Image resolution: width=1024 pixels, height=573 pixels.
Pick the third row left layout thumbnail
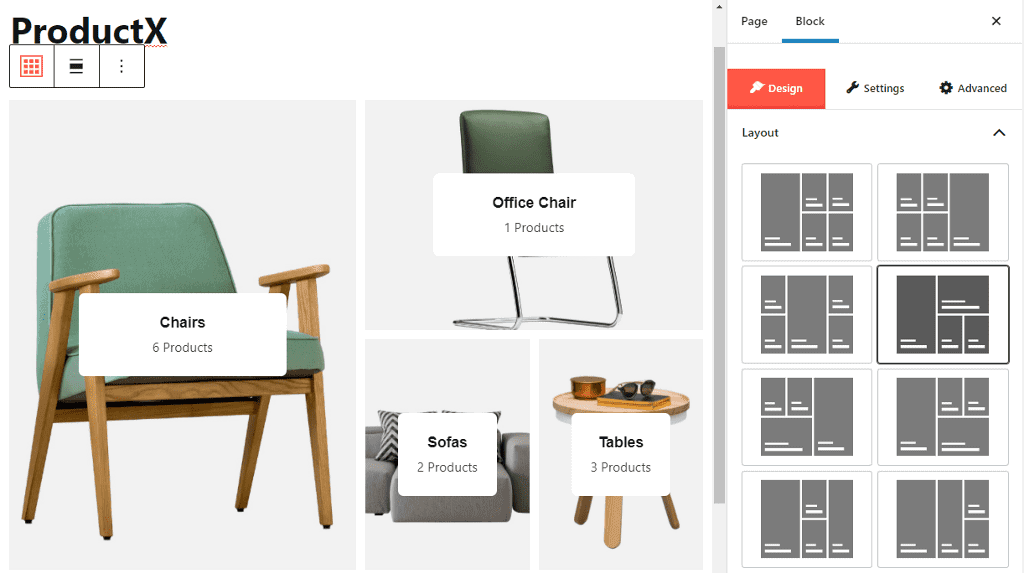click(806, 416)
